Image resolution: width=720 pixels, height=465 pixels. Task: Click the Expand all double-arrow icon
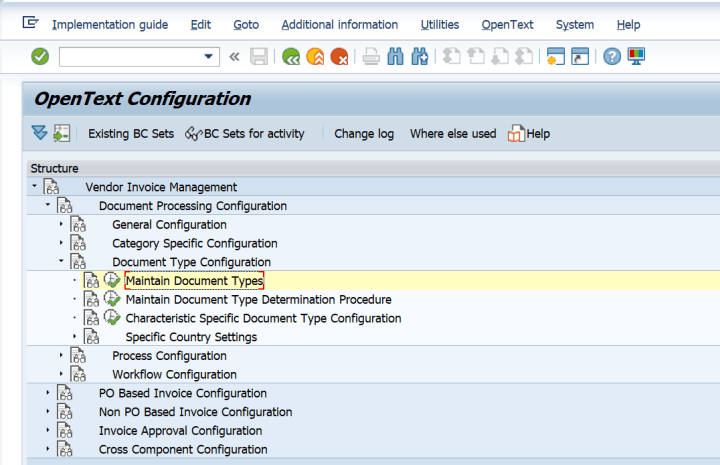pos(39,133)
